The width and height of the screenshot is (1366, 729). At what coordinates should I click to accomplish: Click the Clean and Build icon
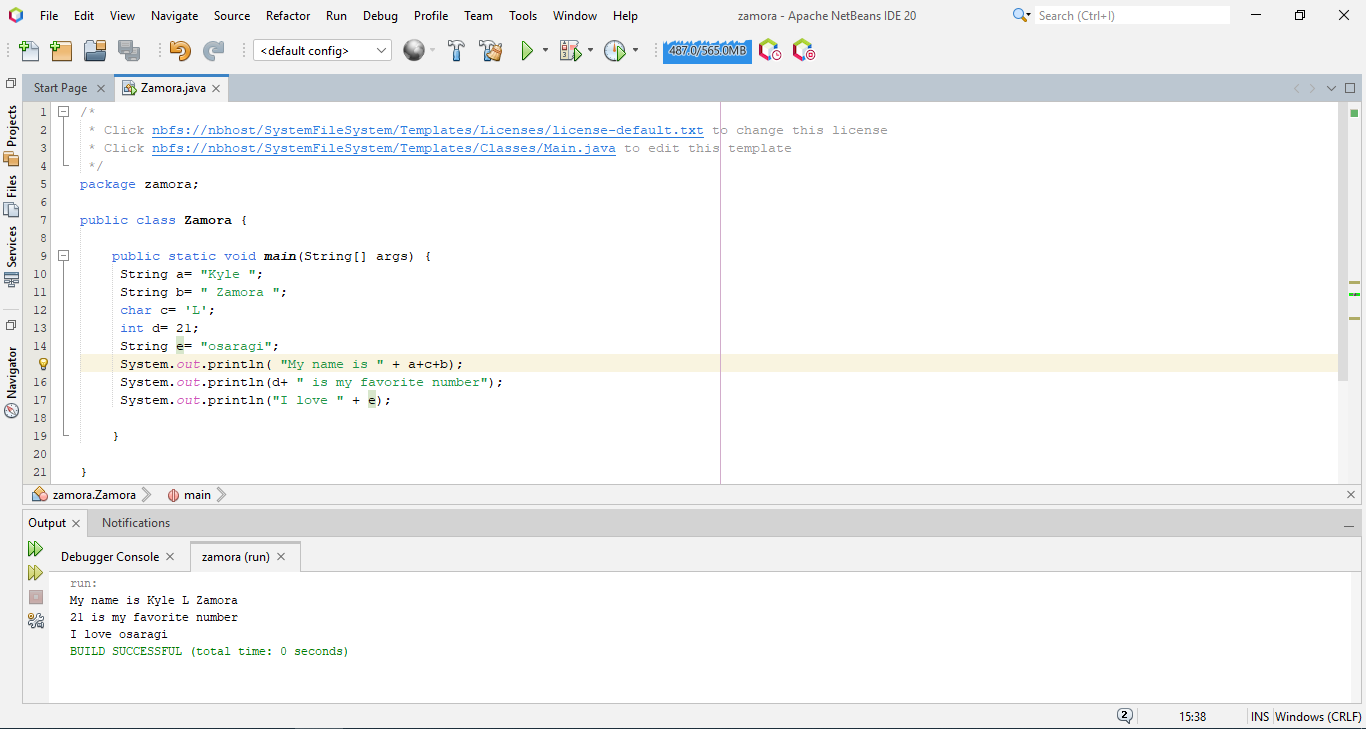[490, 51]
